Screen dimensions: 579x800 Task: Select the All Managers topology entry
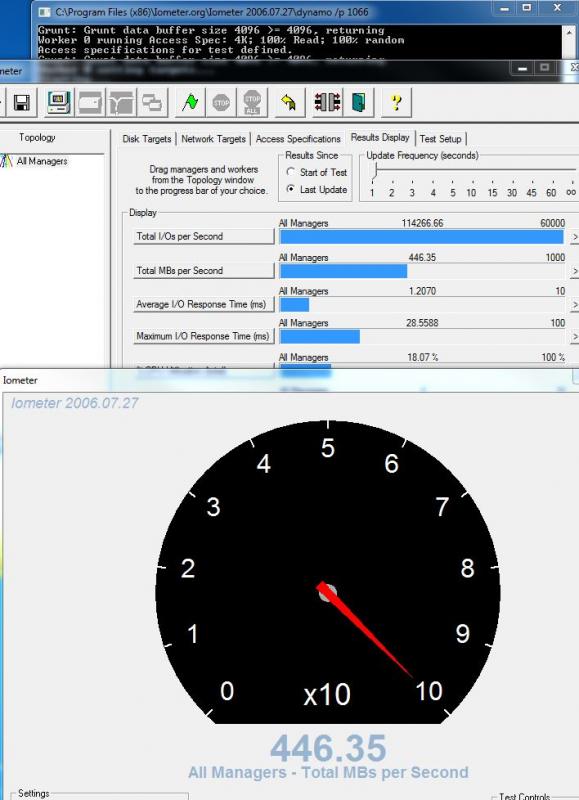42,161
